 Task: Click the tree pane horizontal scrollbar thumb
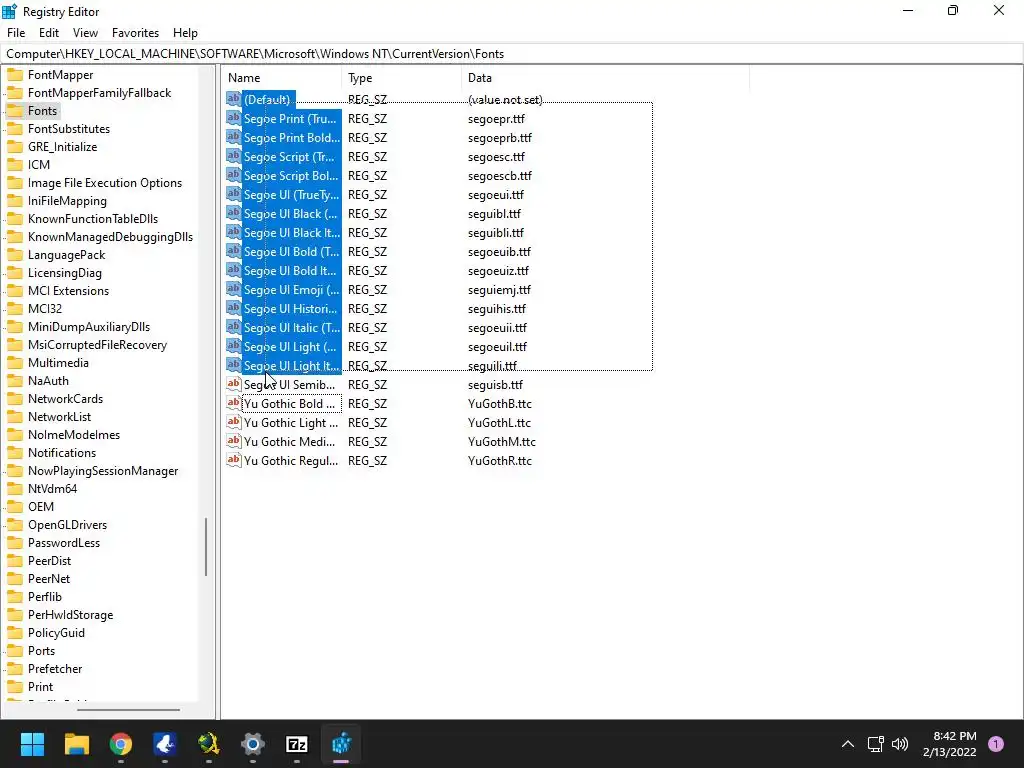(x=128, y=709)
